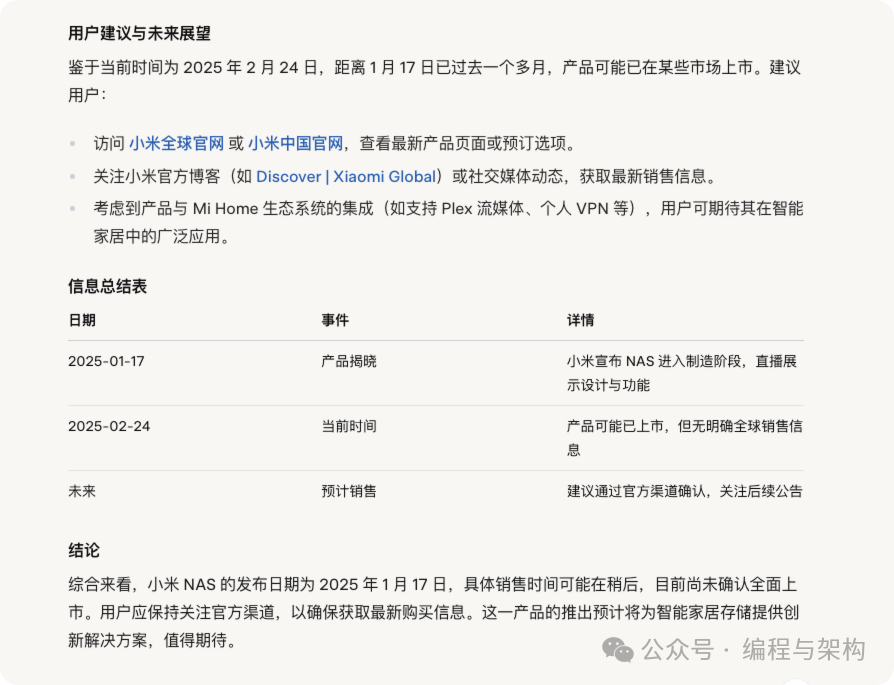Click the conclusion paragraph beginning 综合来看
The height and width of the screenshot is (685, 894).
[x=433, y=612]
